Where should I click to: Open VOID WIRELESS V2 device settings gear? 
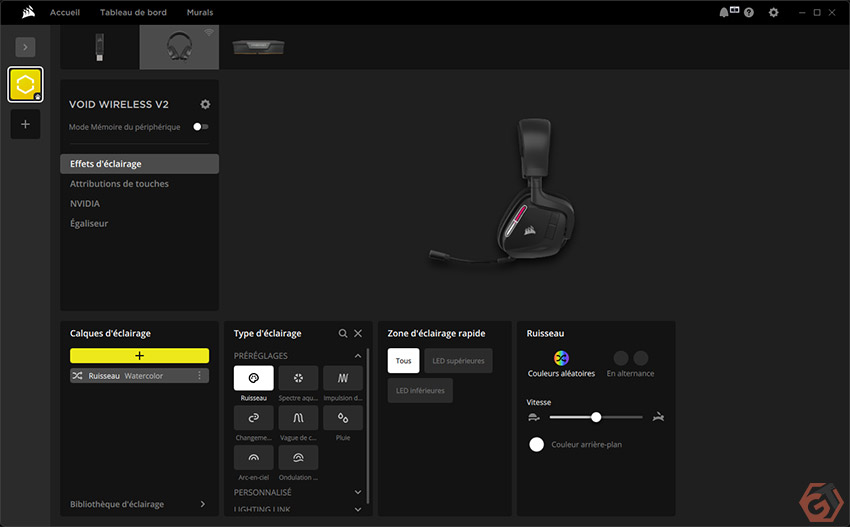click(205, 104)
